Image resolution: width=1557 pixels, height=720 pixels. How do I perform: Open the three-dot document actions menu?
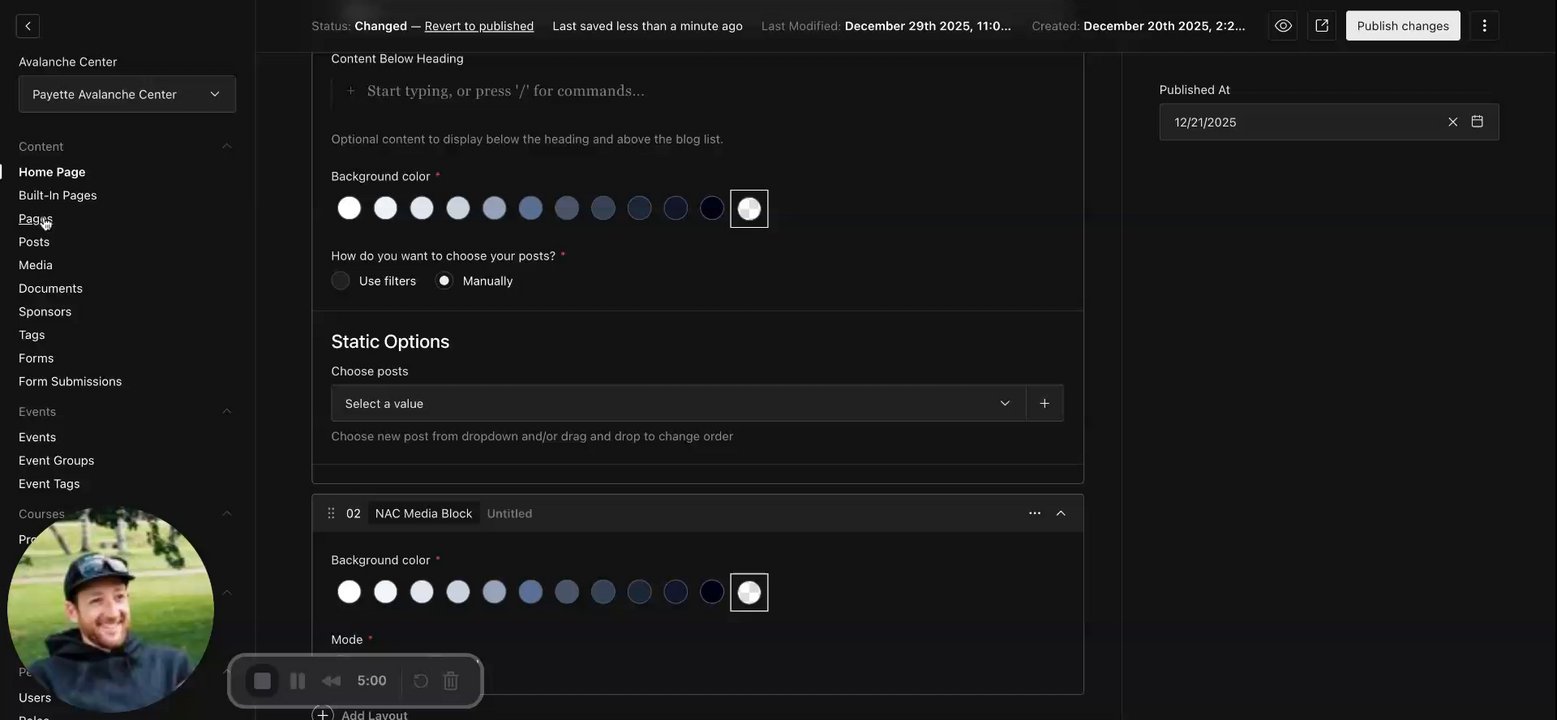(1485, 26)
